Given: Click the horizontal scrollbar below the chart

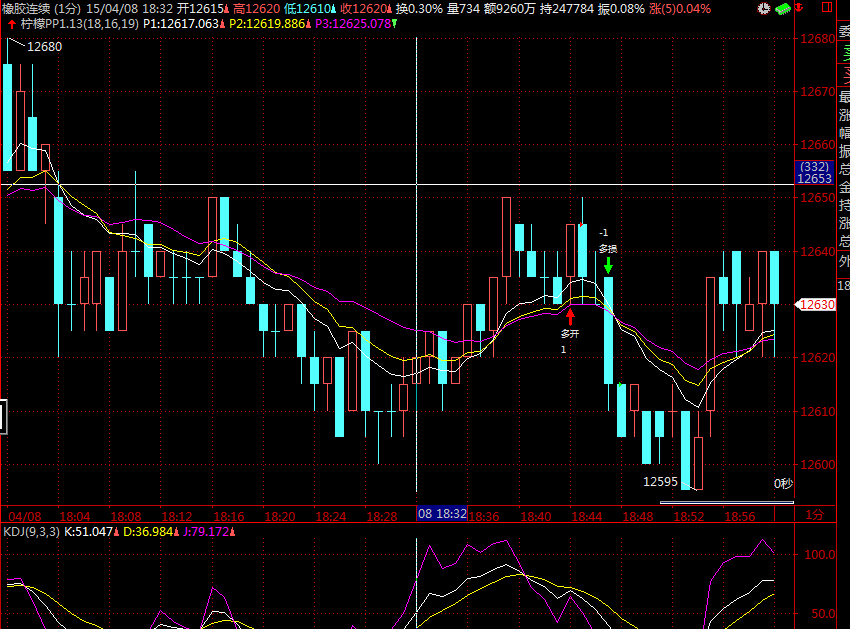Looking at the screenshot, I should pos(740,502).
